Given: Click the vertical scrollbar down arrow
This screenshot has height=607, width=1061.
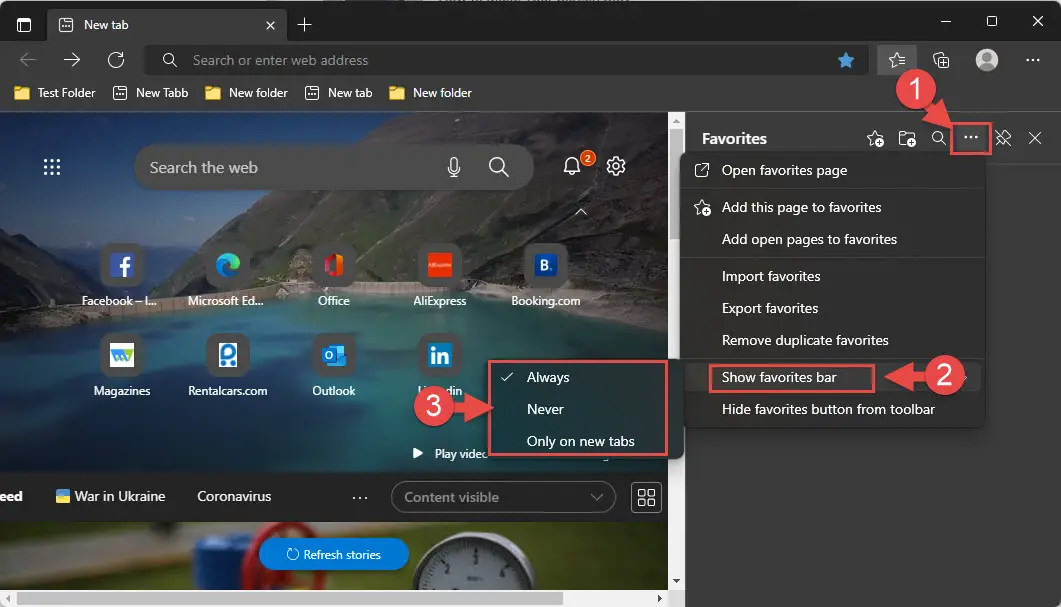Looking at the screenshot, I should pyautogui.click(x=676, y=581).
